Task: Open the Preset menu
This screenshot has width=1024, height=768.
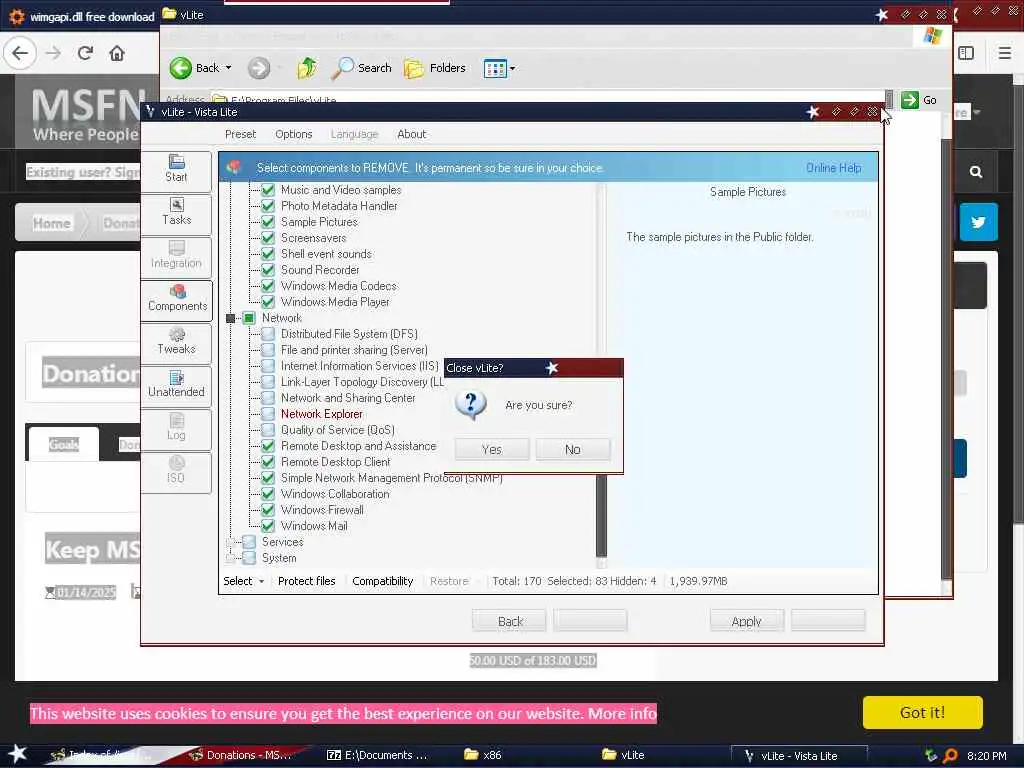Action: tap(240, 134)
